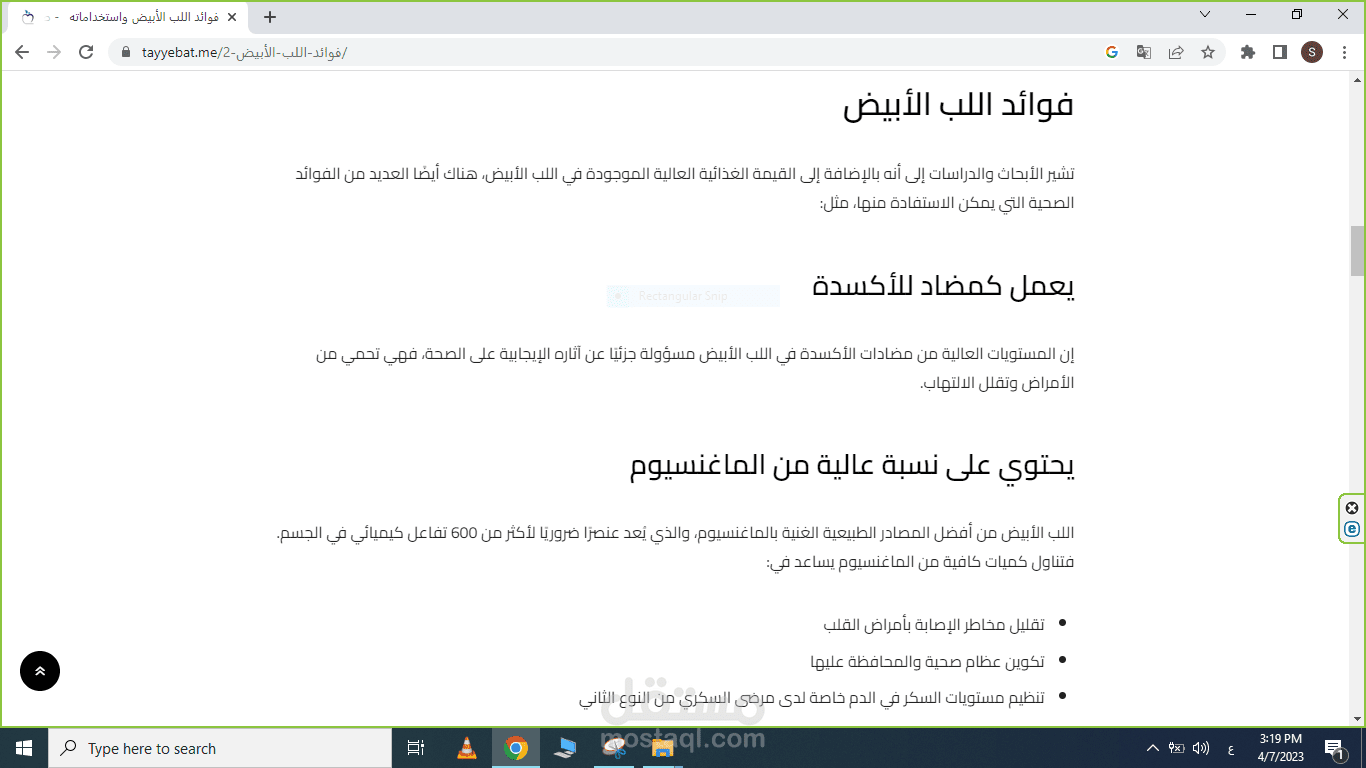The width and height of the screenshot is (1366, 768).
Task: Go back to the previous page
Action: [22, 52]
